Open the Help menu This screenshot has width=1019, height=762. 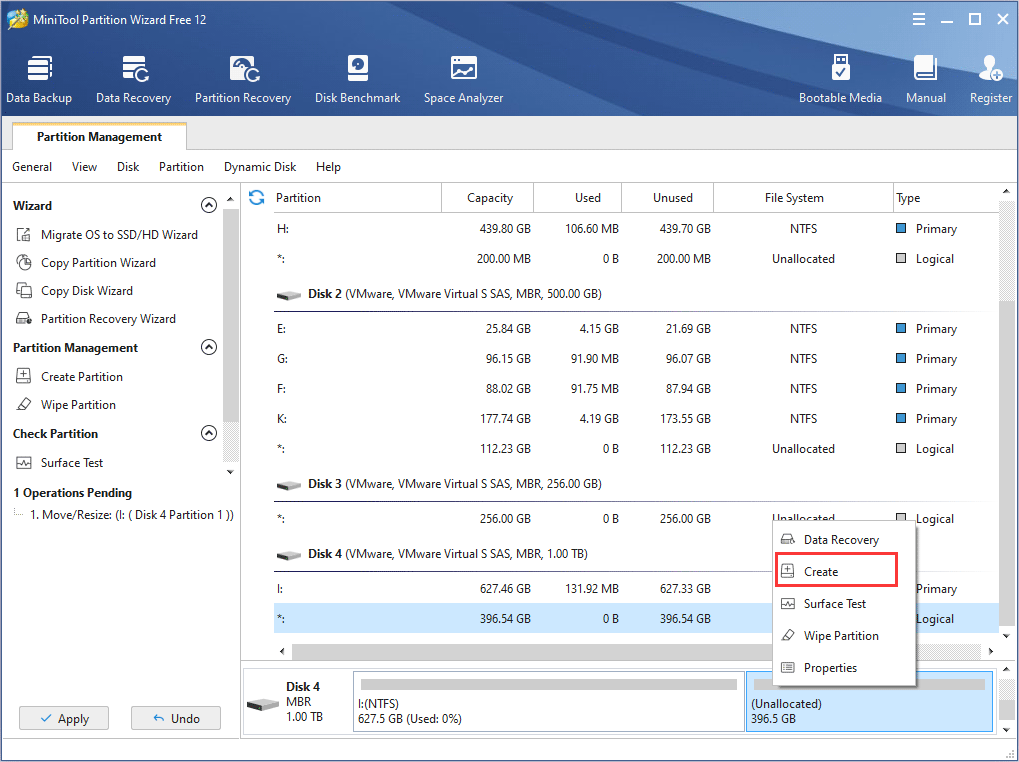[x=328, y=167]
